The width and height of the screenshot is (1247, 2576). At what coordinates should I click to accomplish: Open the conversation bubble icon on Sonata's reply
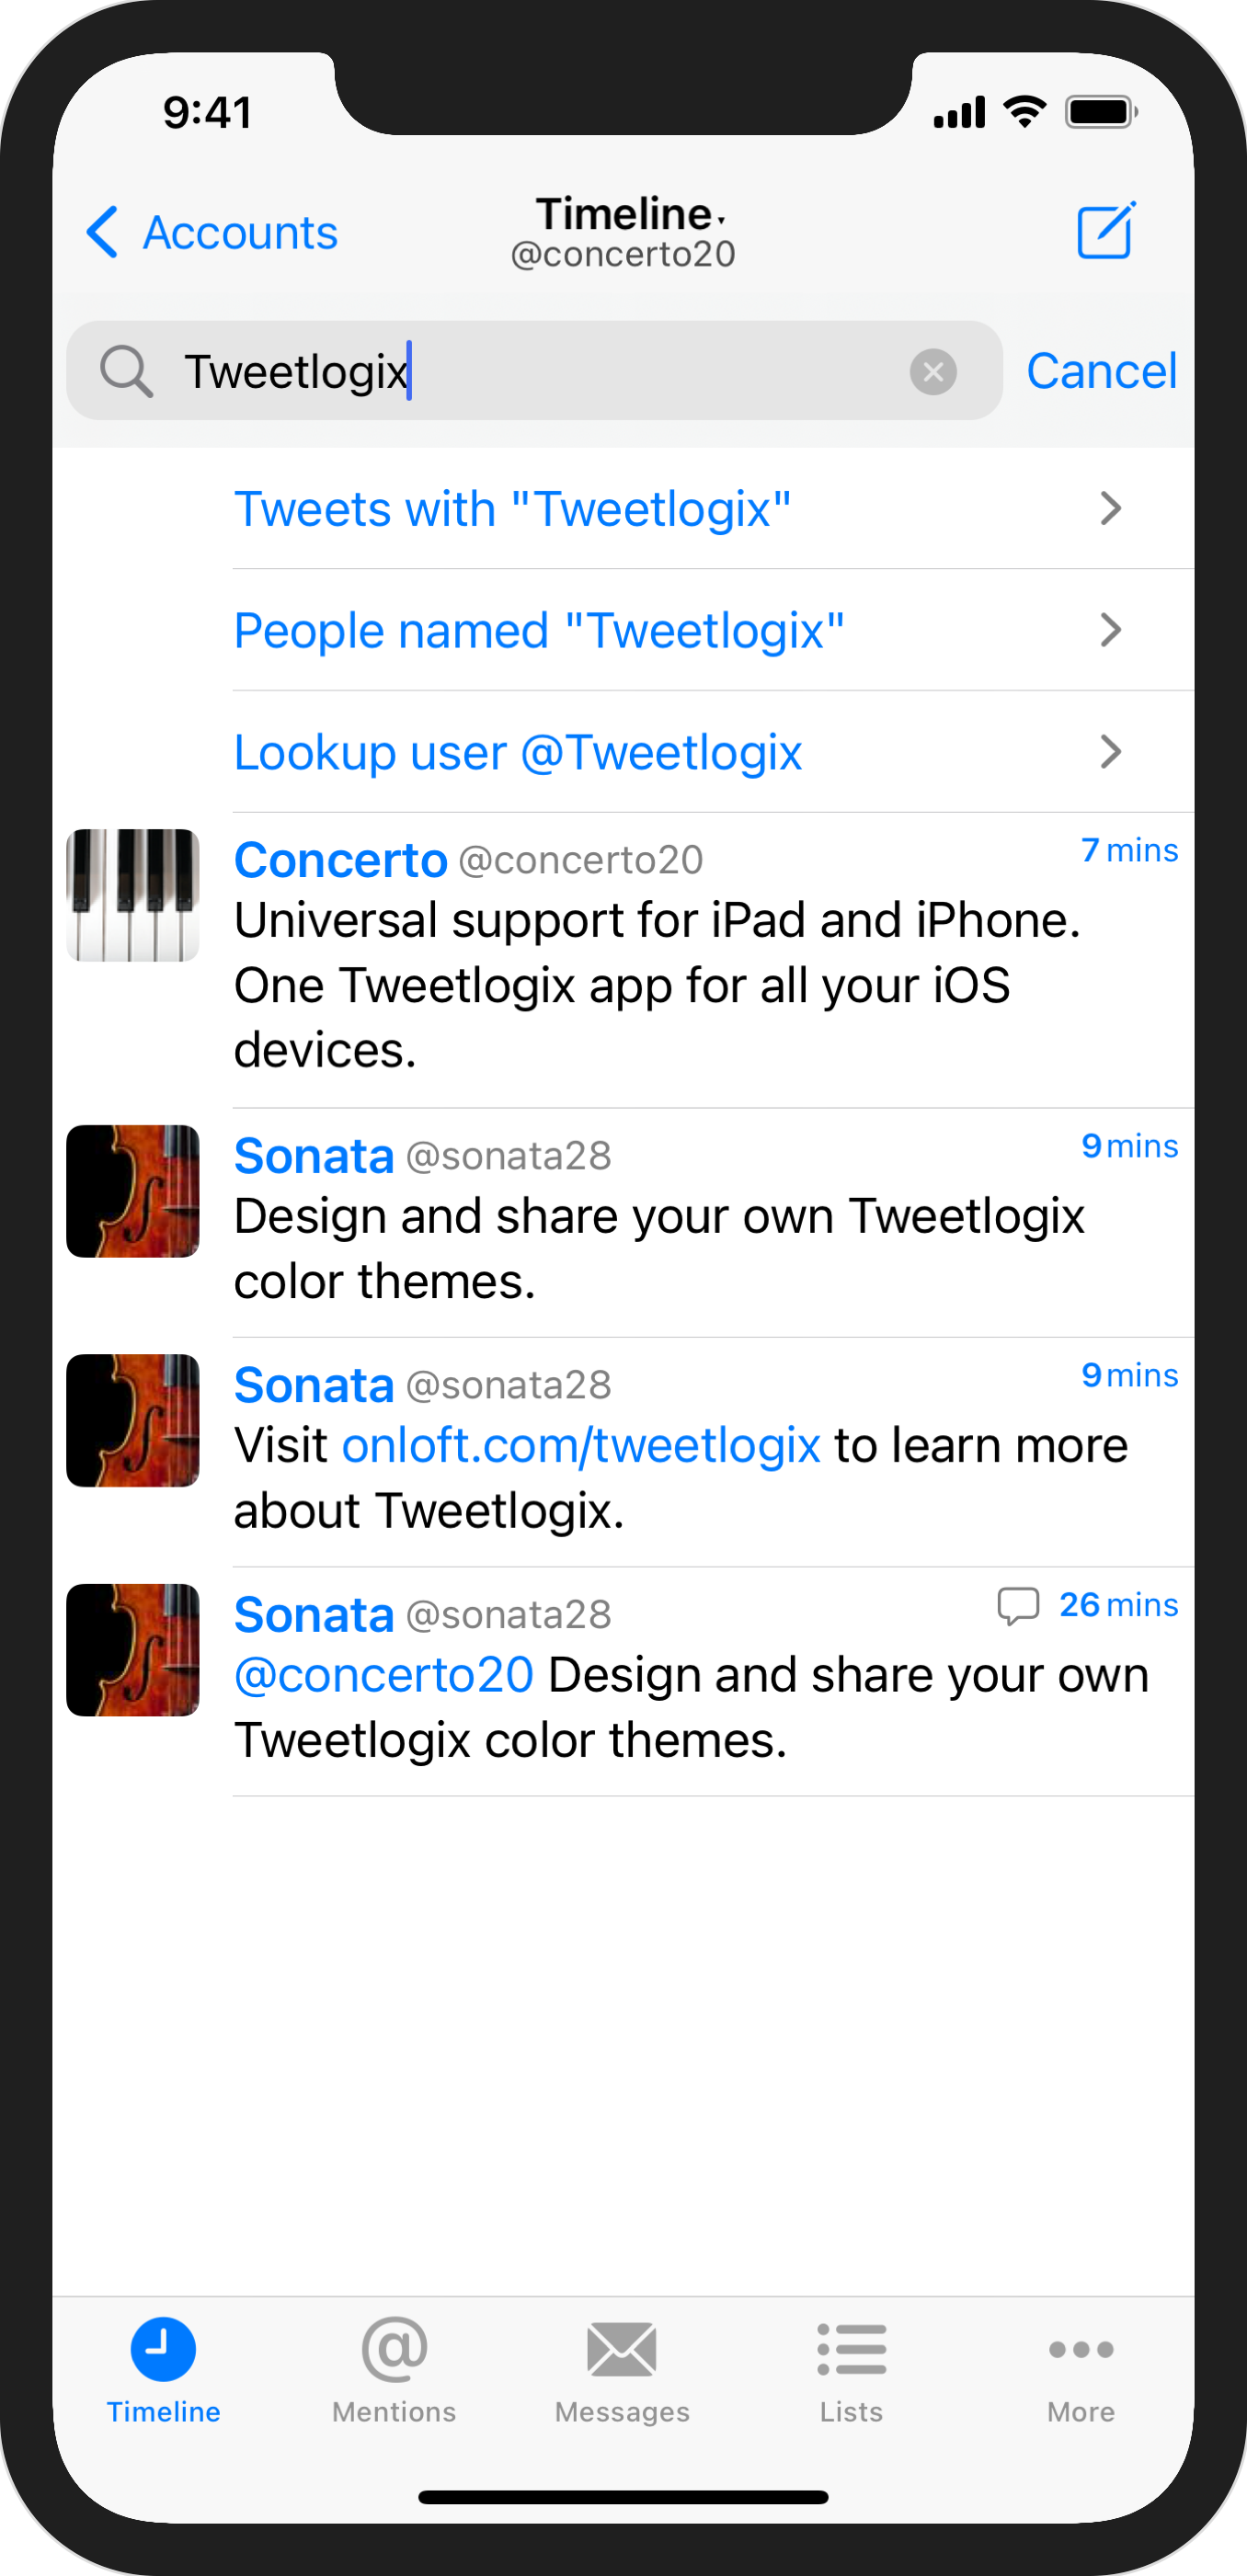point(1018,1605)
